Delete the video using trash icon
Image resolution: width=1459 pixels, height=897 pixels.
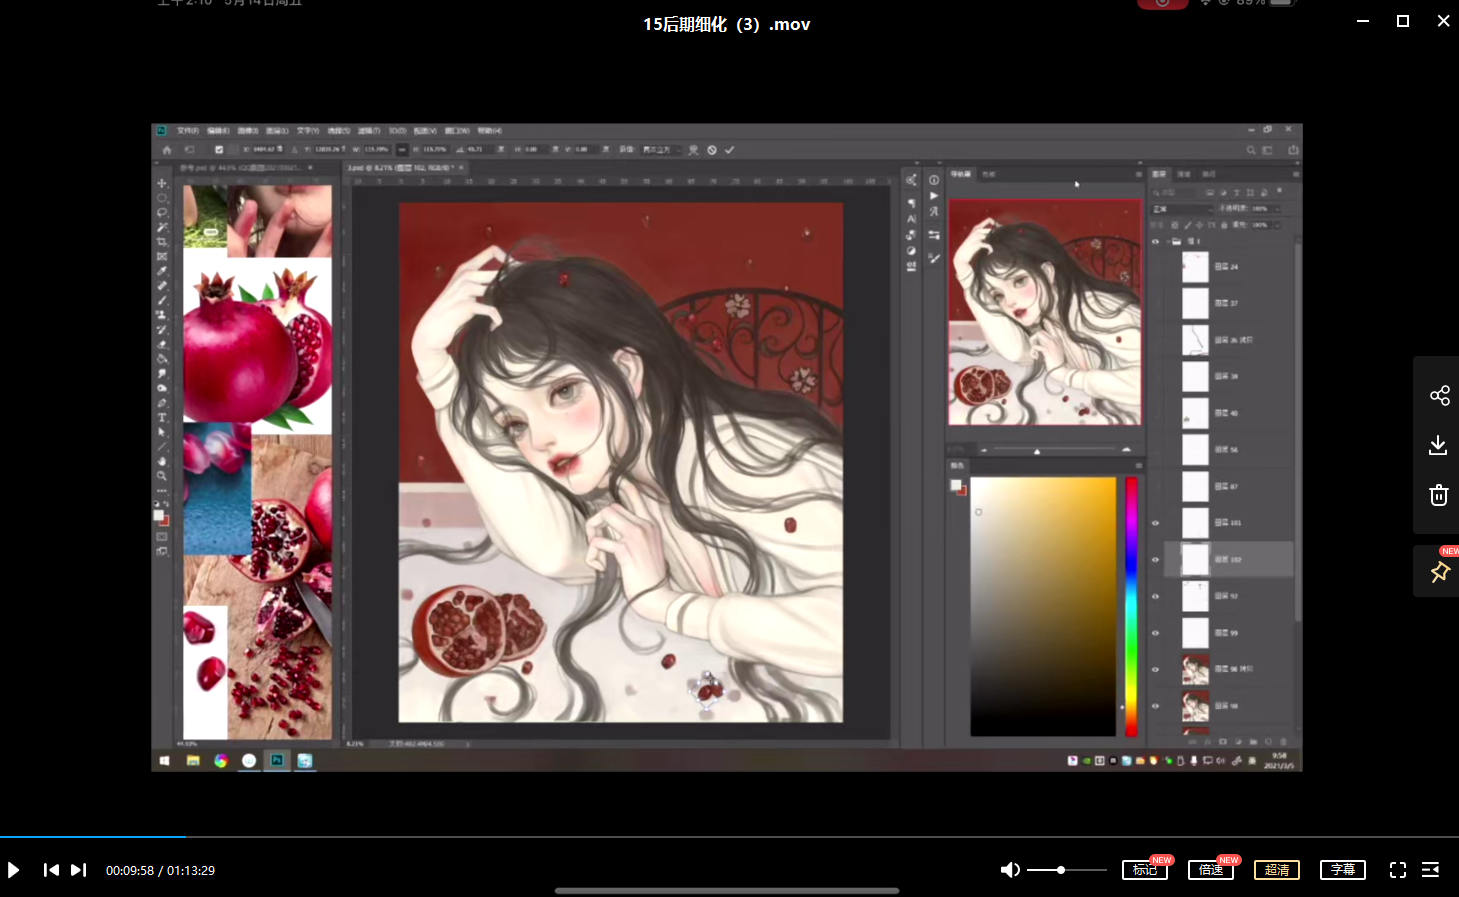pyautogui.click(x=1439, y=495)
